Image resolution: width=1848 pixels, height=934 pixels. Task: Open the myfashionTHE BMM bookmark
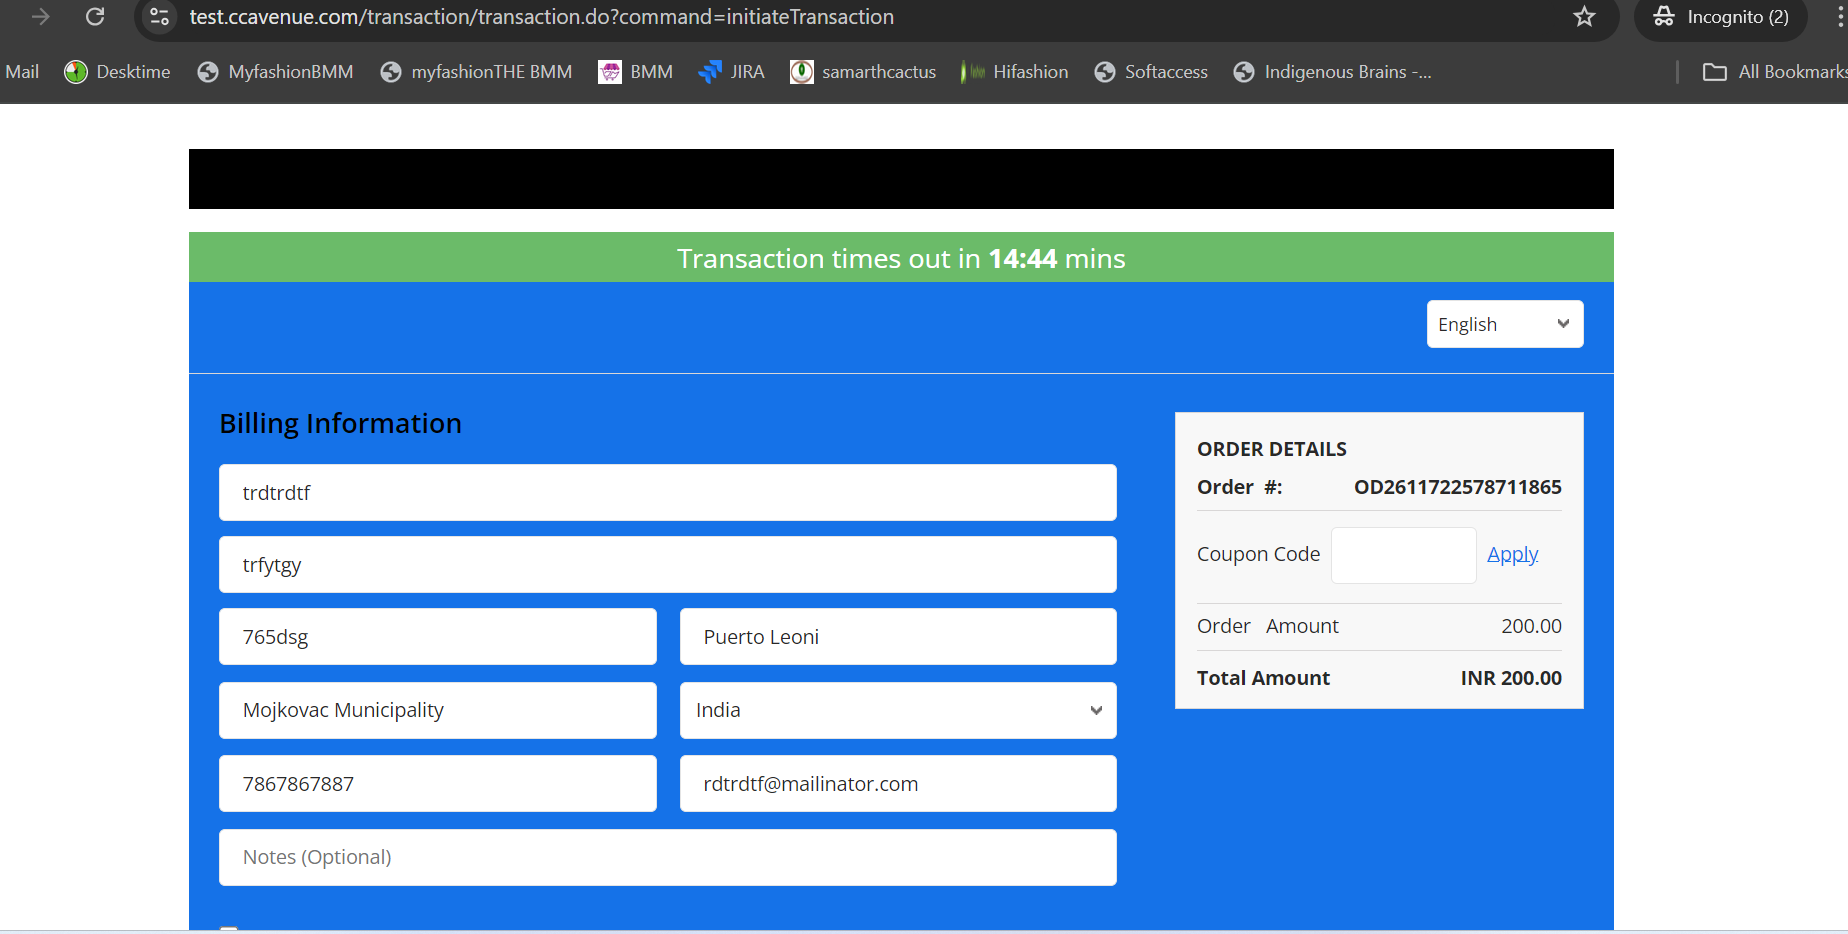(476, 72)
